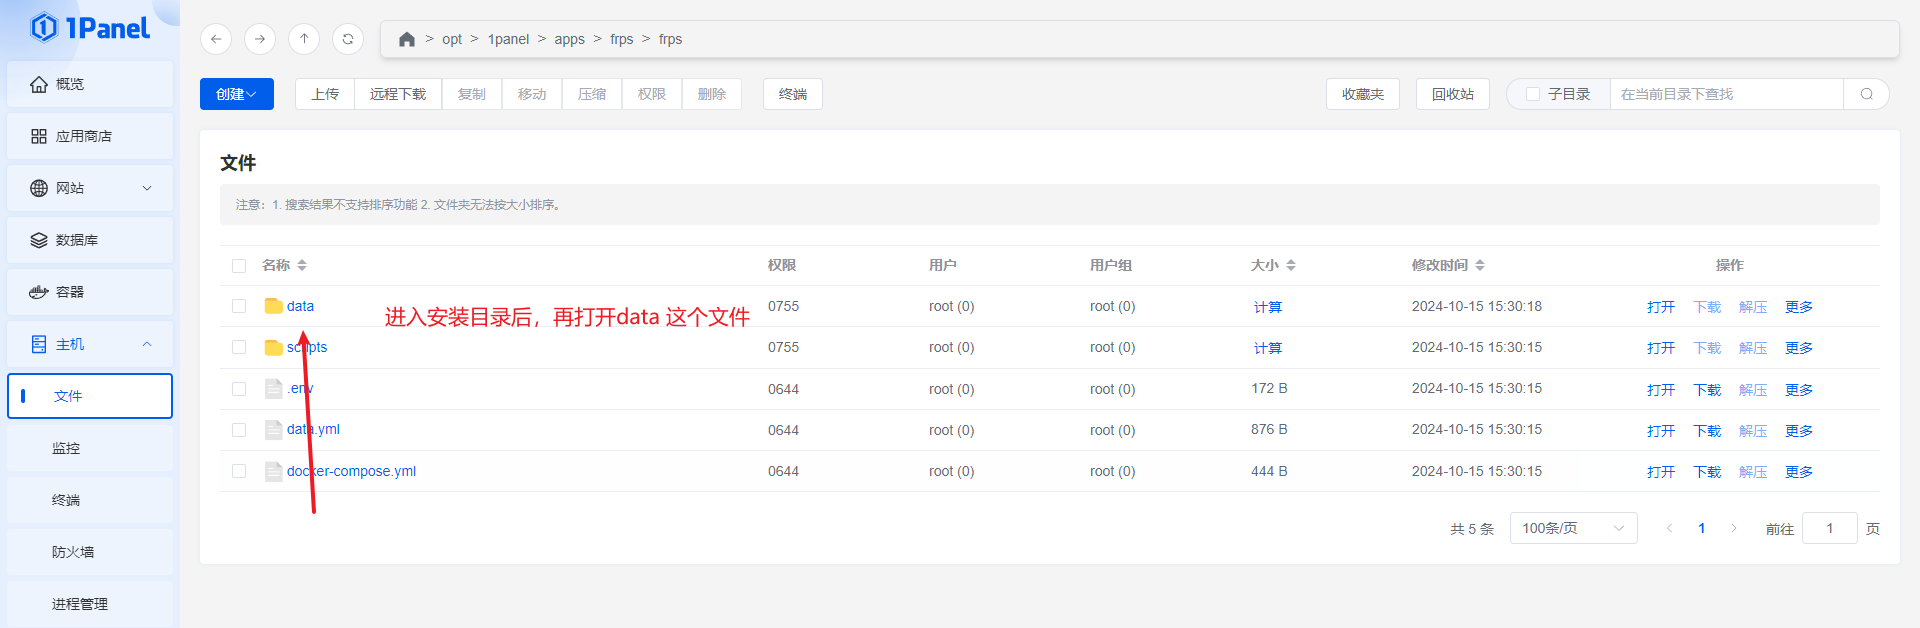Open 终端 terminal in sidebar
Image resolution: width=1920 pixels, height=628 pixels.
(90, 500)
